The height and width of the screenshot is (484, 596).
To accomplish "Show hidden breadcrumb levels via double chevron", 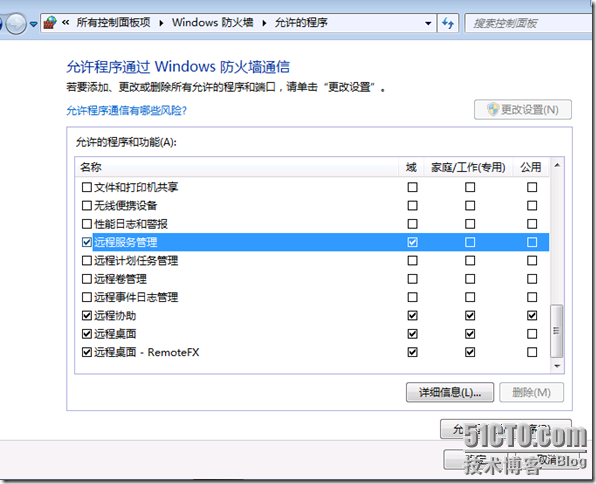I will click(65, 22).
